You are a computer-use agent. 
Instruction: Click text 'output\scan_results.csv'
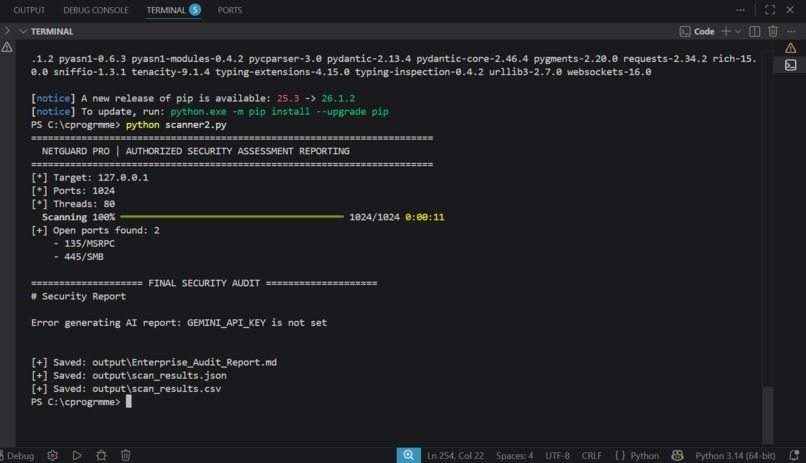pos(157,389)
